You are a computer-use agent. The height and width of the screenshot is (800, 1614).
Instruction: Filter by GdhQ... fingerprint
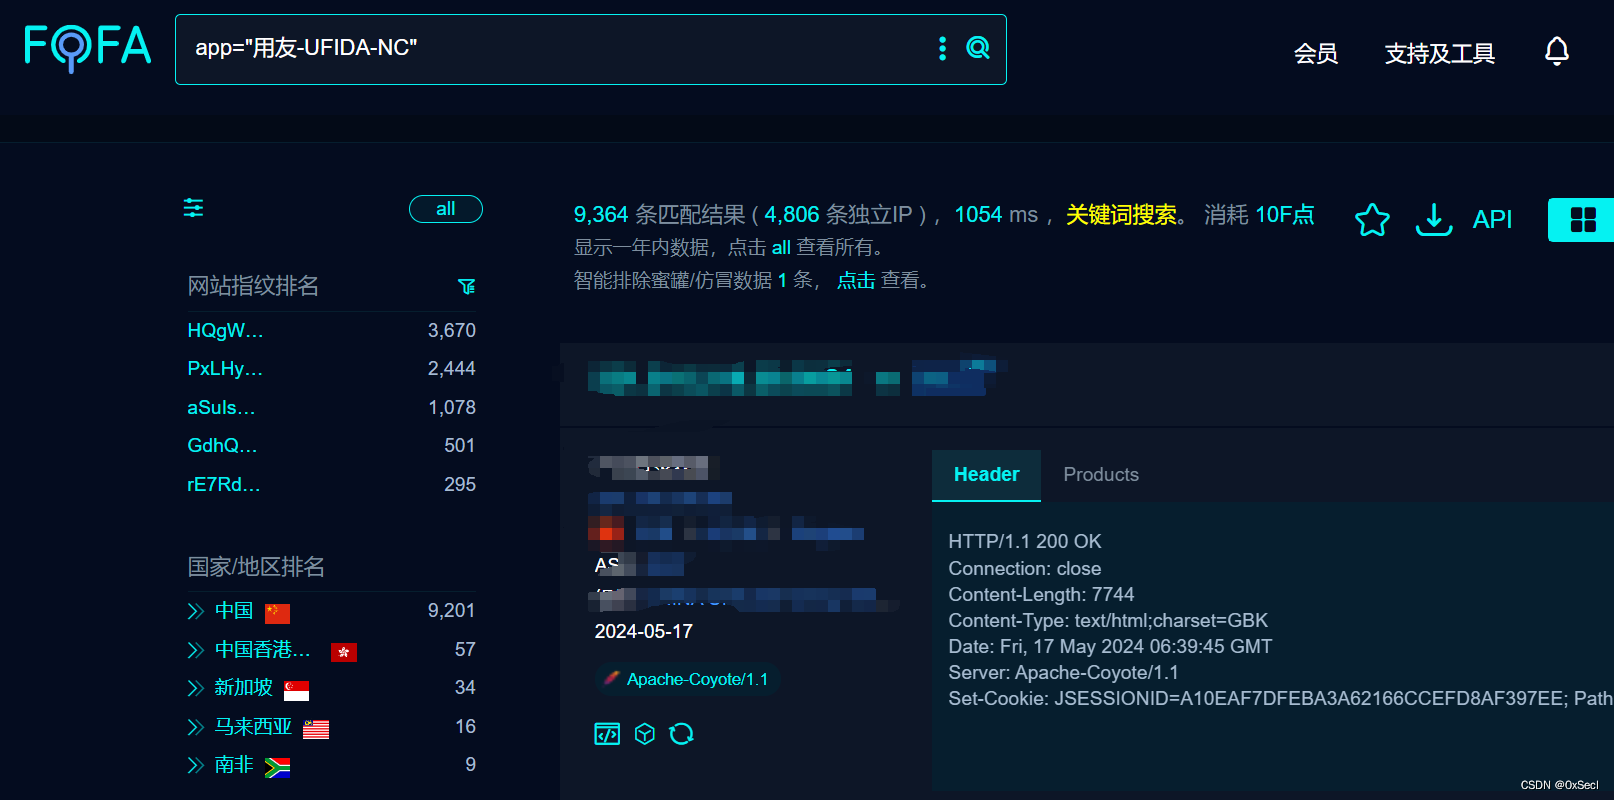click(x=222, y=446)
